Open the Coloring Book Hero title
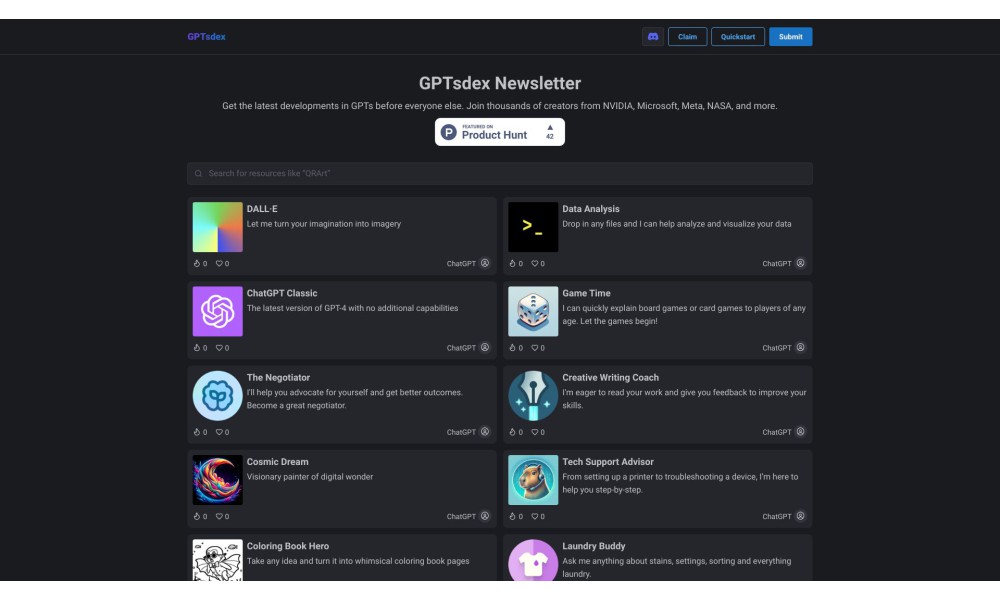The image size is (1000, 600). click(x=288, y=546)
